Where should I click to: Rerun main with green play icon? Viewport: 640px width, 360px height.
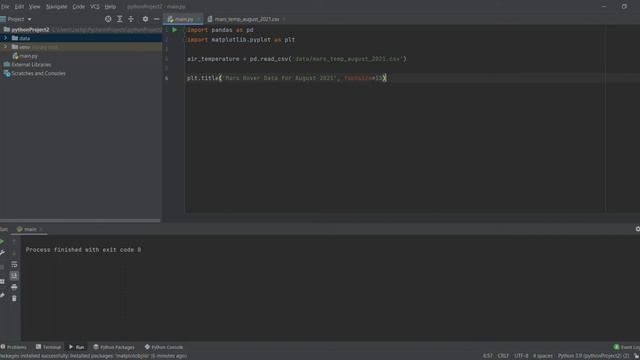click(2, 242)
